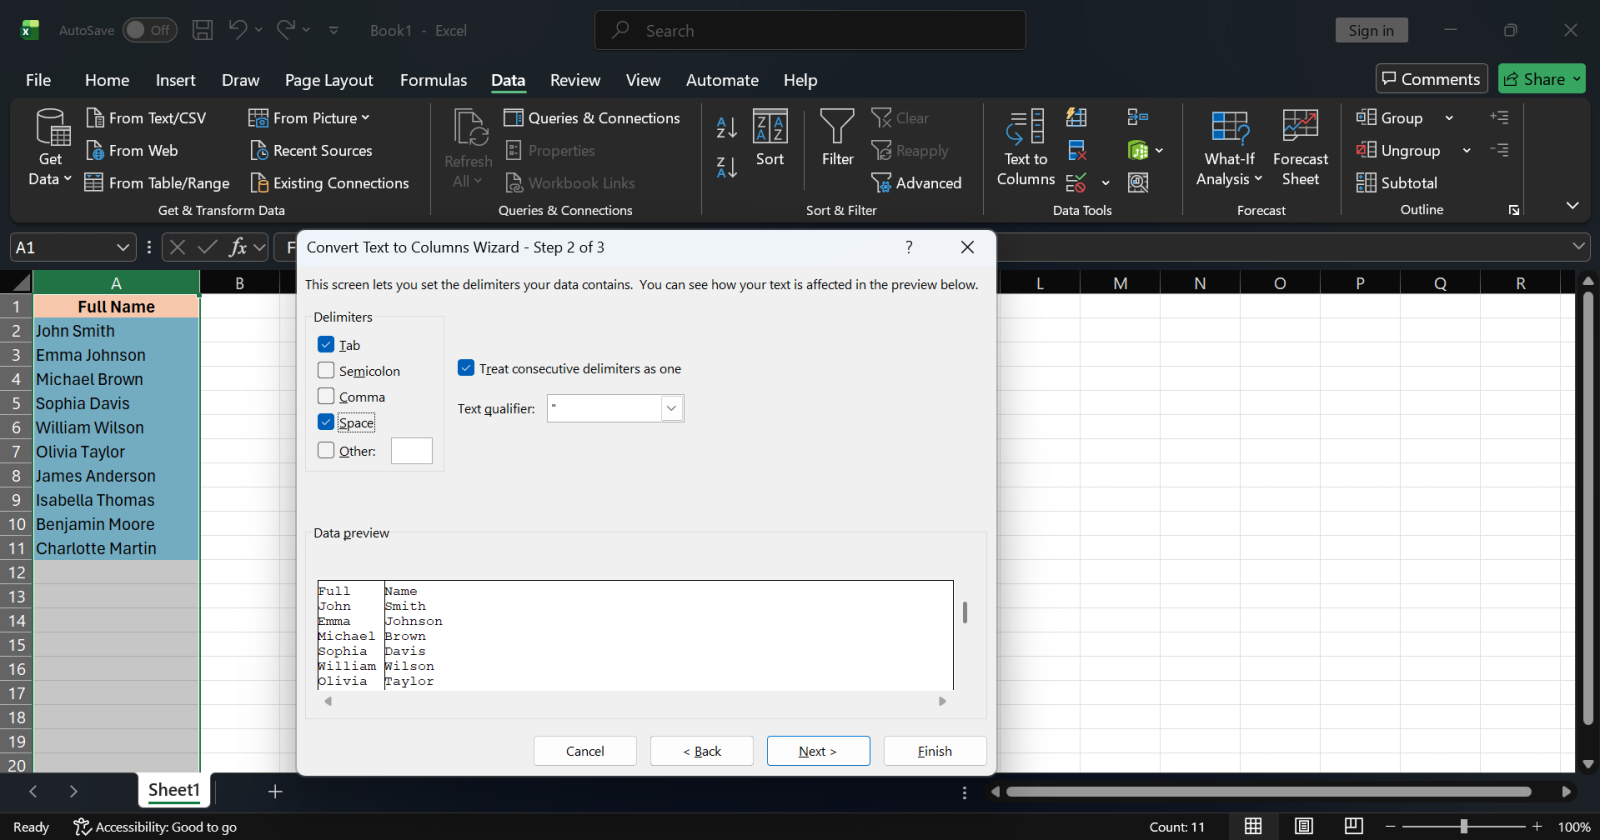Toggle Treat consecutive delimiters as one

(466, 368)
